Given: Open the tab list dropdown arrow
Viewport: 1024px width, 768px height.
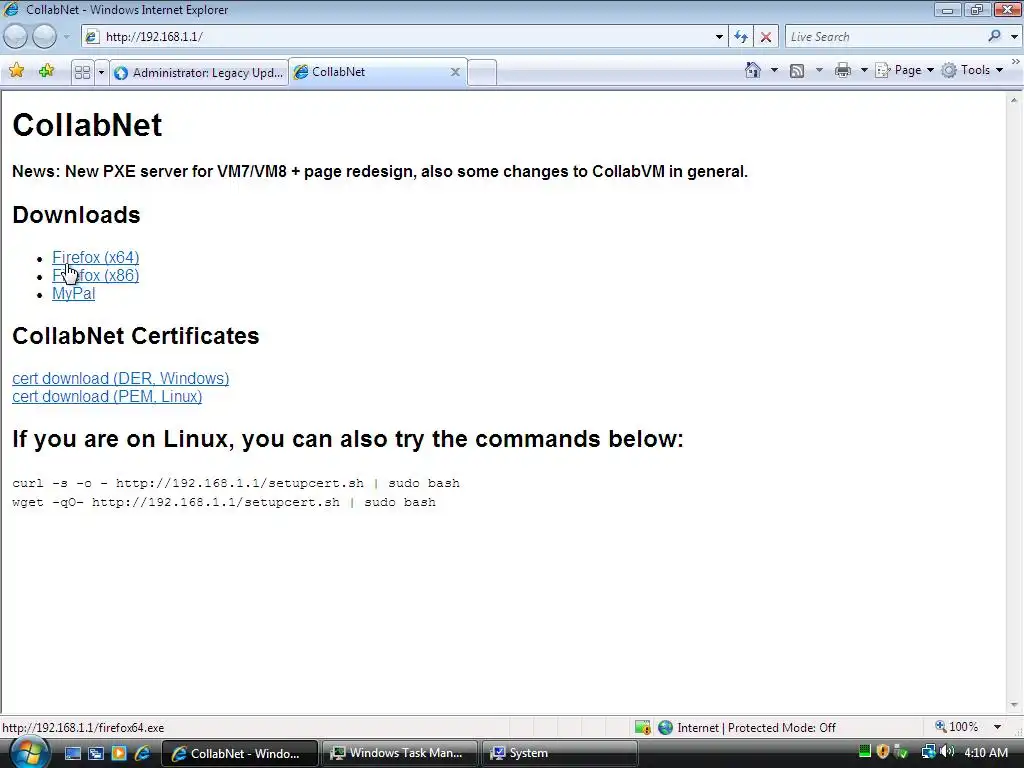Looking at the screenshot, I should [101, 72].
